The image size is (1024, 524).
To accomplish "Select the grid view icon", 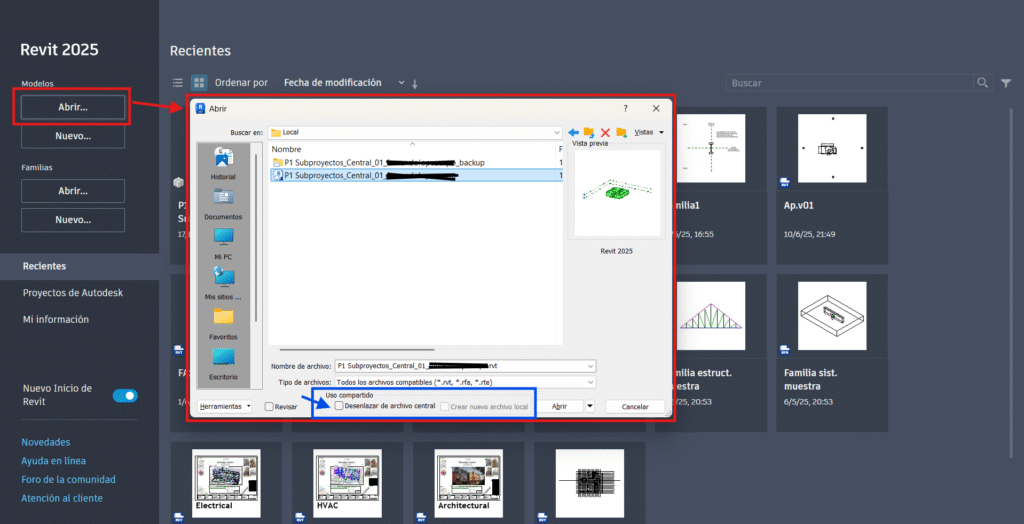I will coord(198,83).
